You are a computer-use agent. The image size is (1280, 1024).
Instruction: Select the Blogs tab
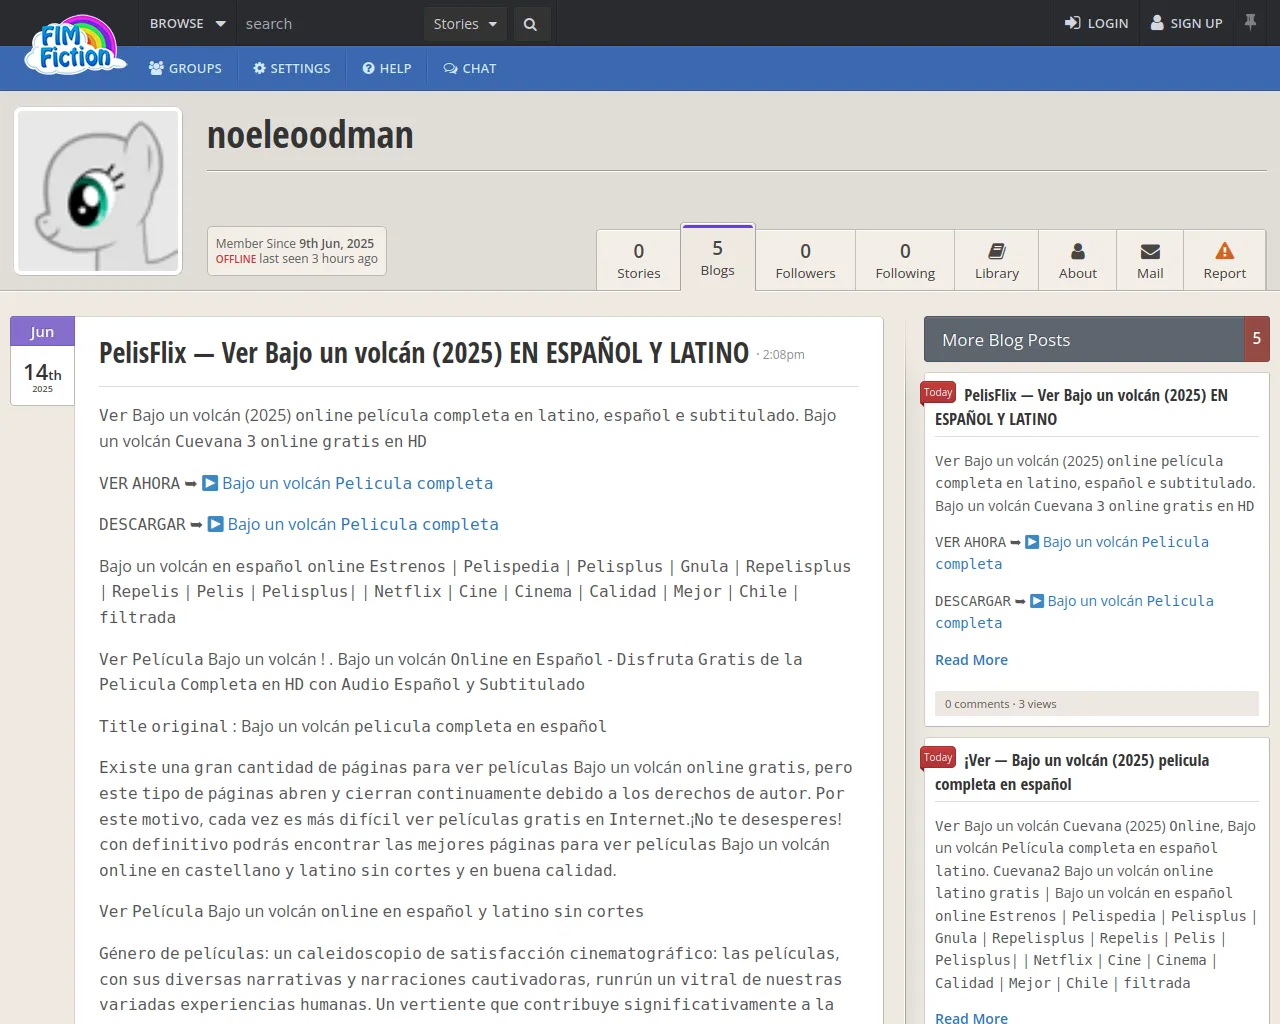pyautogui.click(x=717, y=258)
